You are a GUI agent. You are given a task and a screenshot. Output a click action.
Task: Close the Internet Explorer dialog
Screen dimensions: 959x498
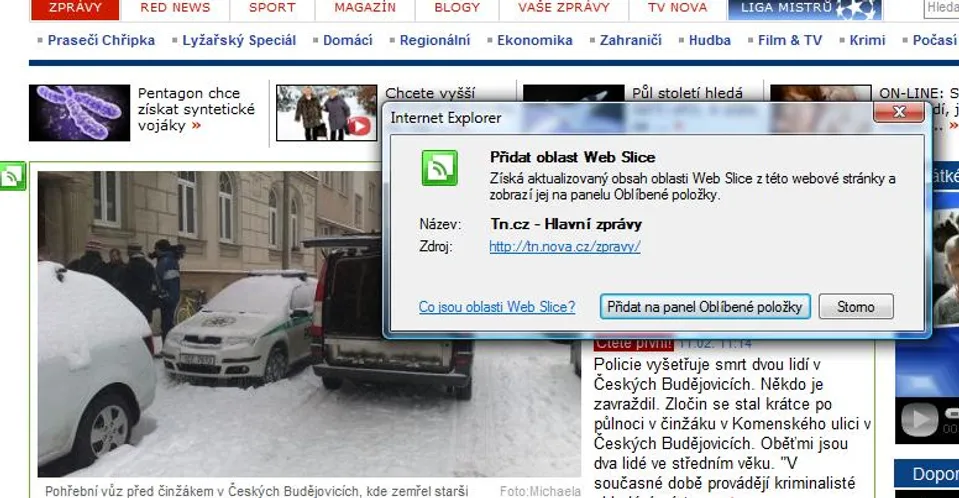tap(898, 112)
